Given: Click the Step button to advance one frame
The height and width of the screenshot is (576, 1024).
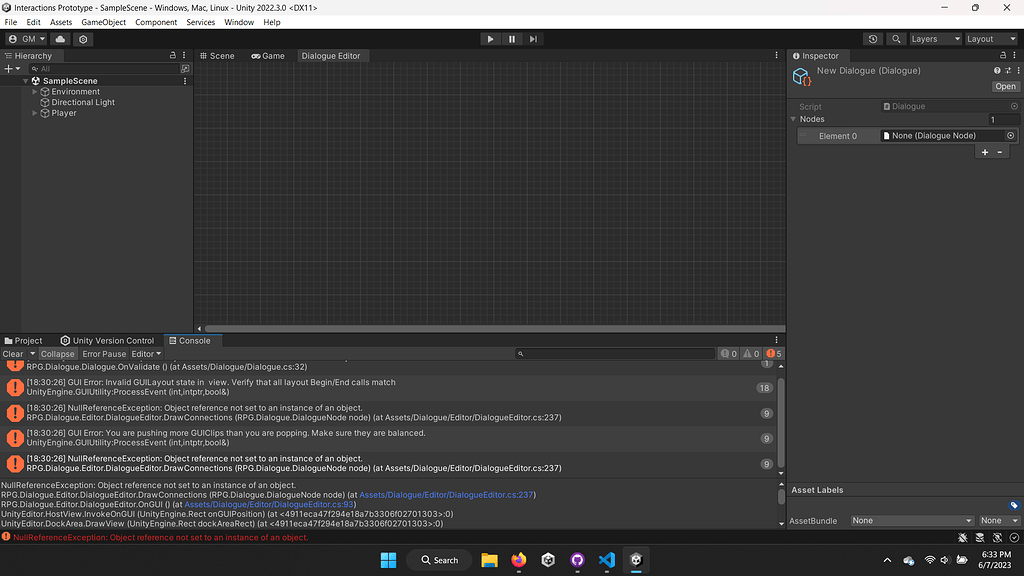Looking at the screenshot, I should click(x=533, y=39).
